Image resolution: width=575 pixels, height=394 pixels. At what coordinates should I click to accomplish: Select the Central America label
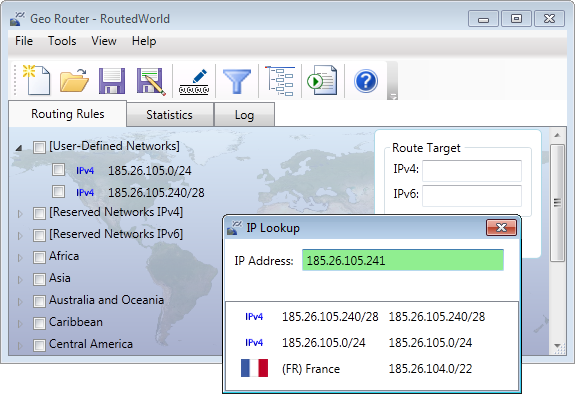click(x=91, y=344)
